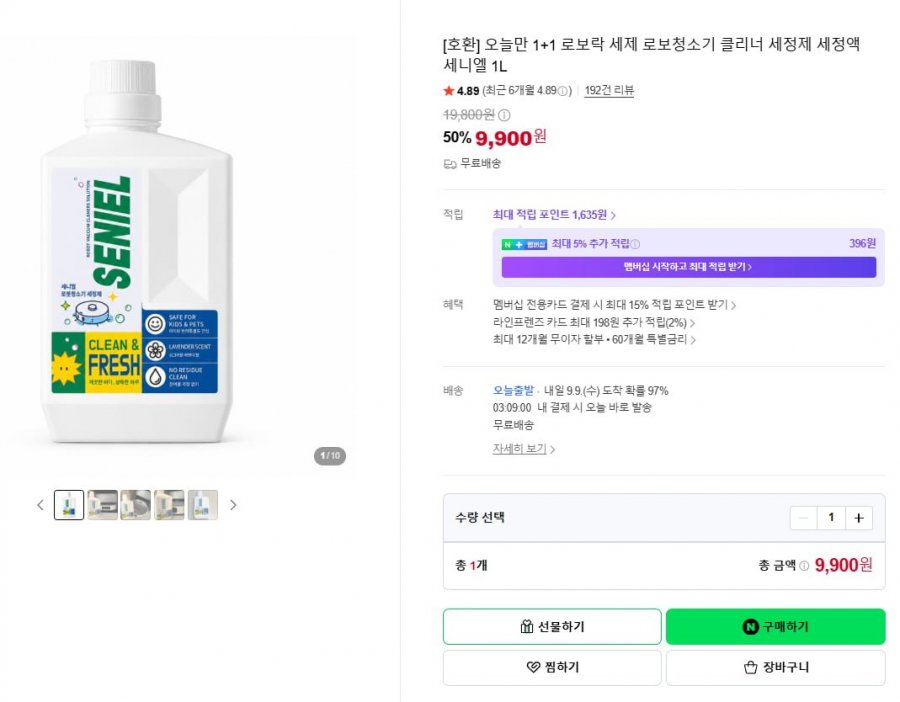Open the 192건 리뷰 link
The height and width of the screenshot is (702, 900).
coord(609,90)
